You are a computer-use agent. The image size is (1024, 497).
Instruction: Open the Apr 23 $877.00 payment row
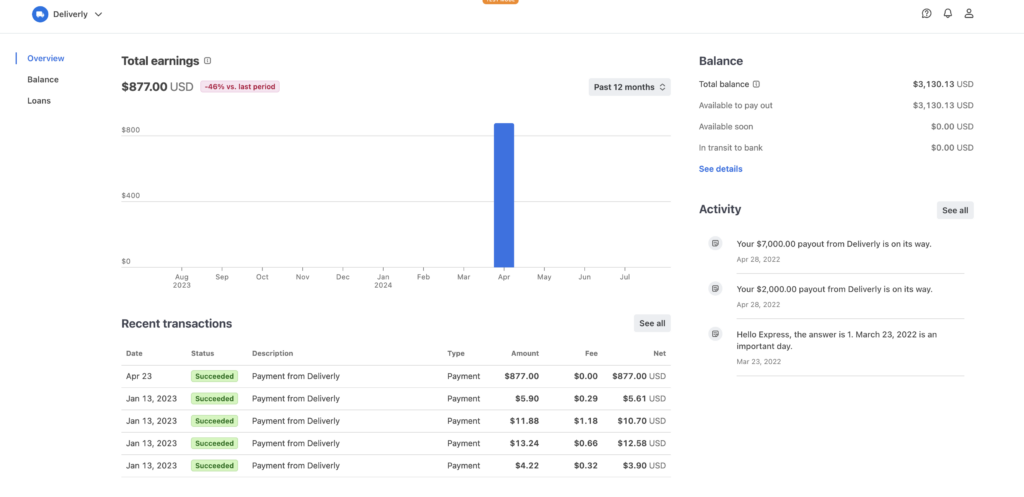395,376
